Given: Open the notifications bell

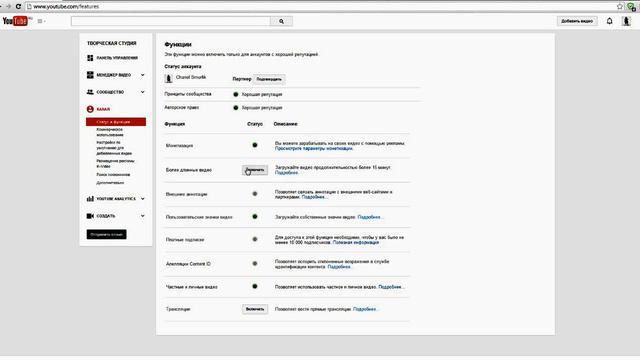Looking at the screenshot, I should (609, 21).
